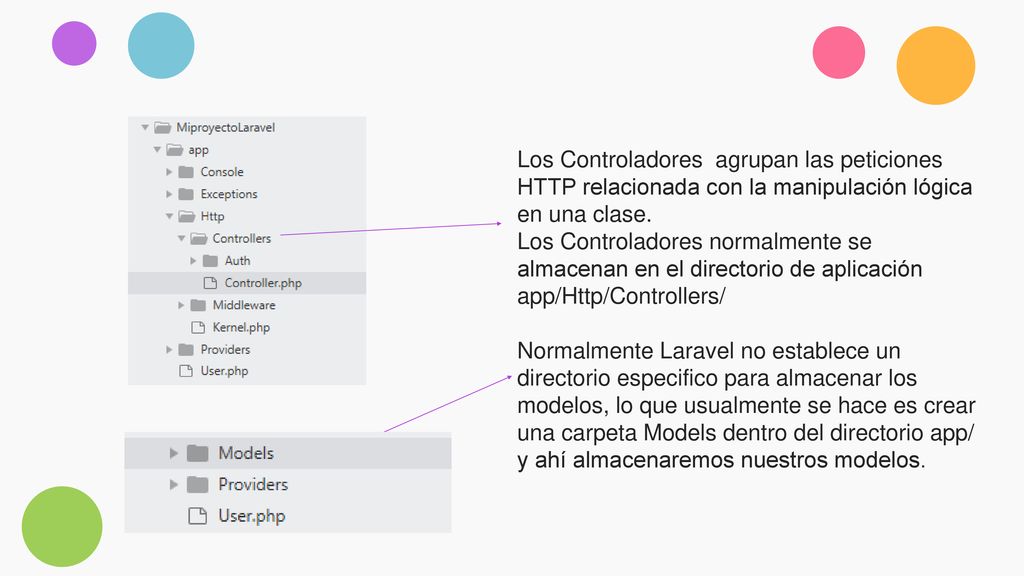Select the Providers label below Models
1024x576 pixels.
253,484
